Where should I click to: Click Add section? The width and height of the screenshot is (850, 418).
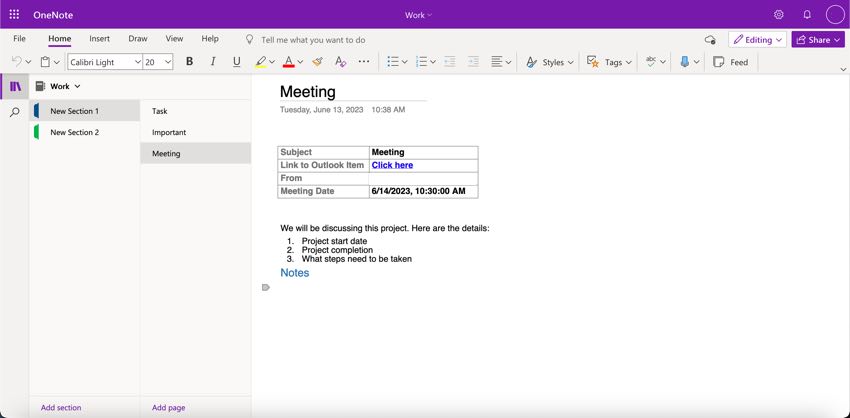point(61,407)
